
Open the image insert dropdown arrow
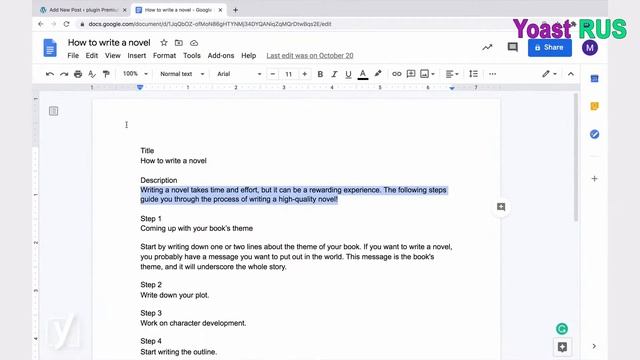click(433, 74)
